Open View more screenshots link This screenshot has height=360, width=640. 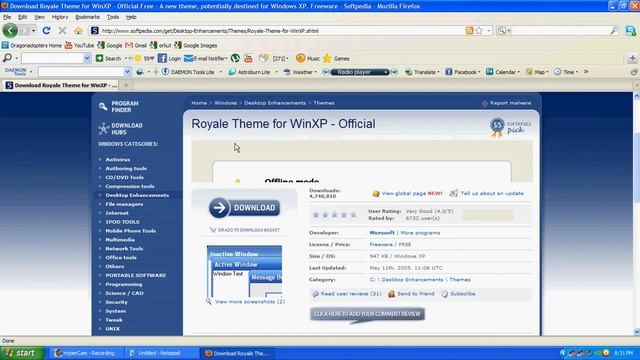(x=250, y=302)
